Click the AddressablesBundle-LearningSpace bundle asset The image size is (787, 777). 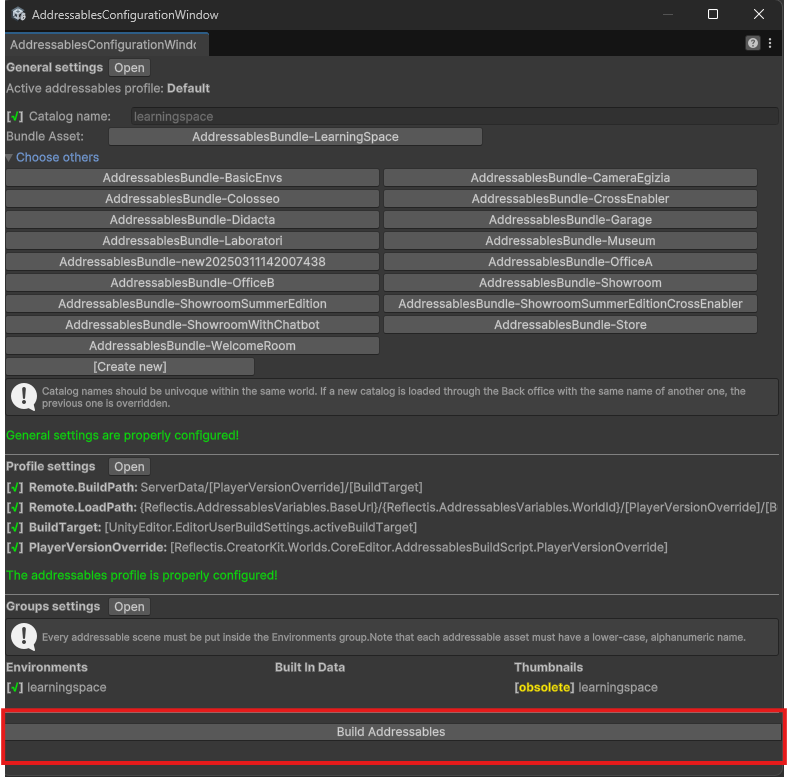[295, 137]
